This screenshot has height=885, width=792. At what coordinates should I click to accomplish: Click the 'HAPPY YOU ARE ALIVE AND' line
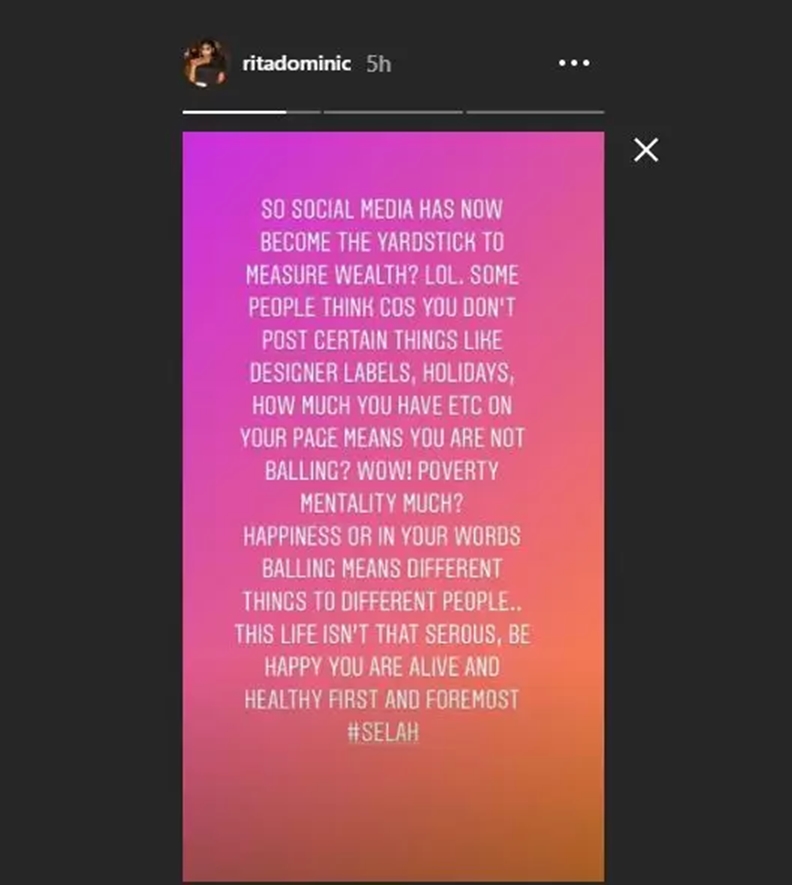381,666
